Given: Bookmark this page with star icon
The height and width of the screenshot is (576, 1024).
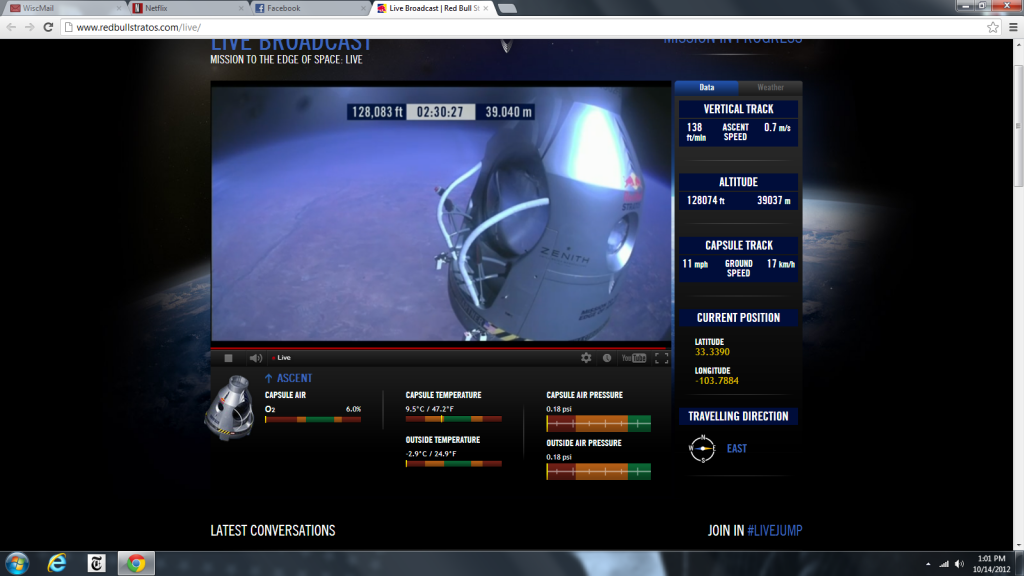Looking at the screenshot, I should point(992,27).
